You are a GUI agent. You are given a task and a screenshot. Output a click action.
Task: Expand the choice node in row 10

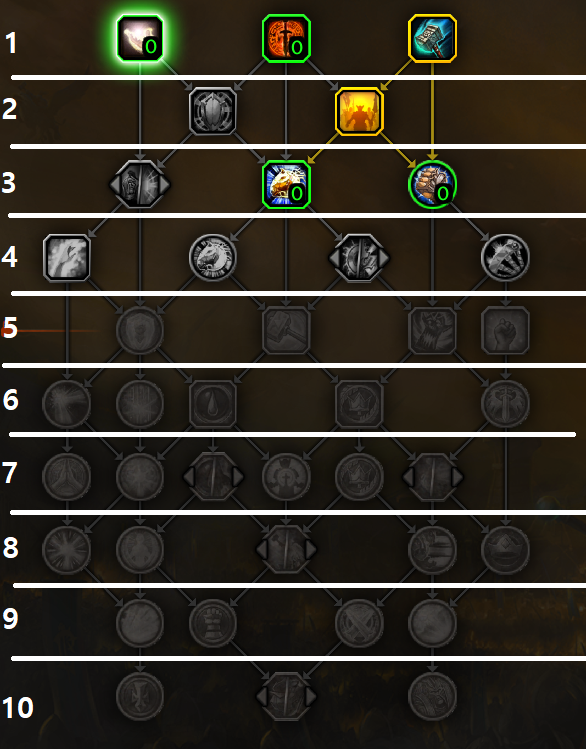point(286,696)
